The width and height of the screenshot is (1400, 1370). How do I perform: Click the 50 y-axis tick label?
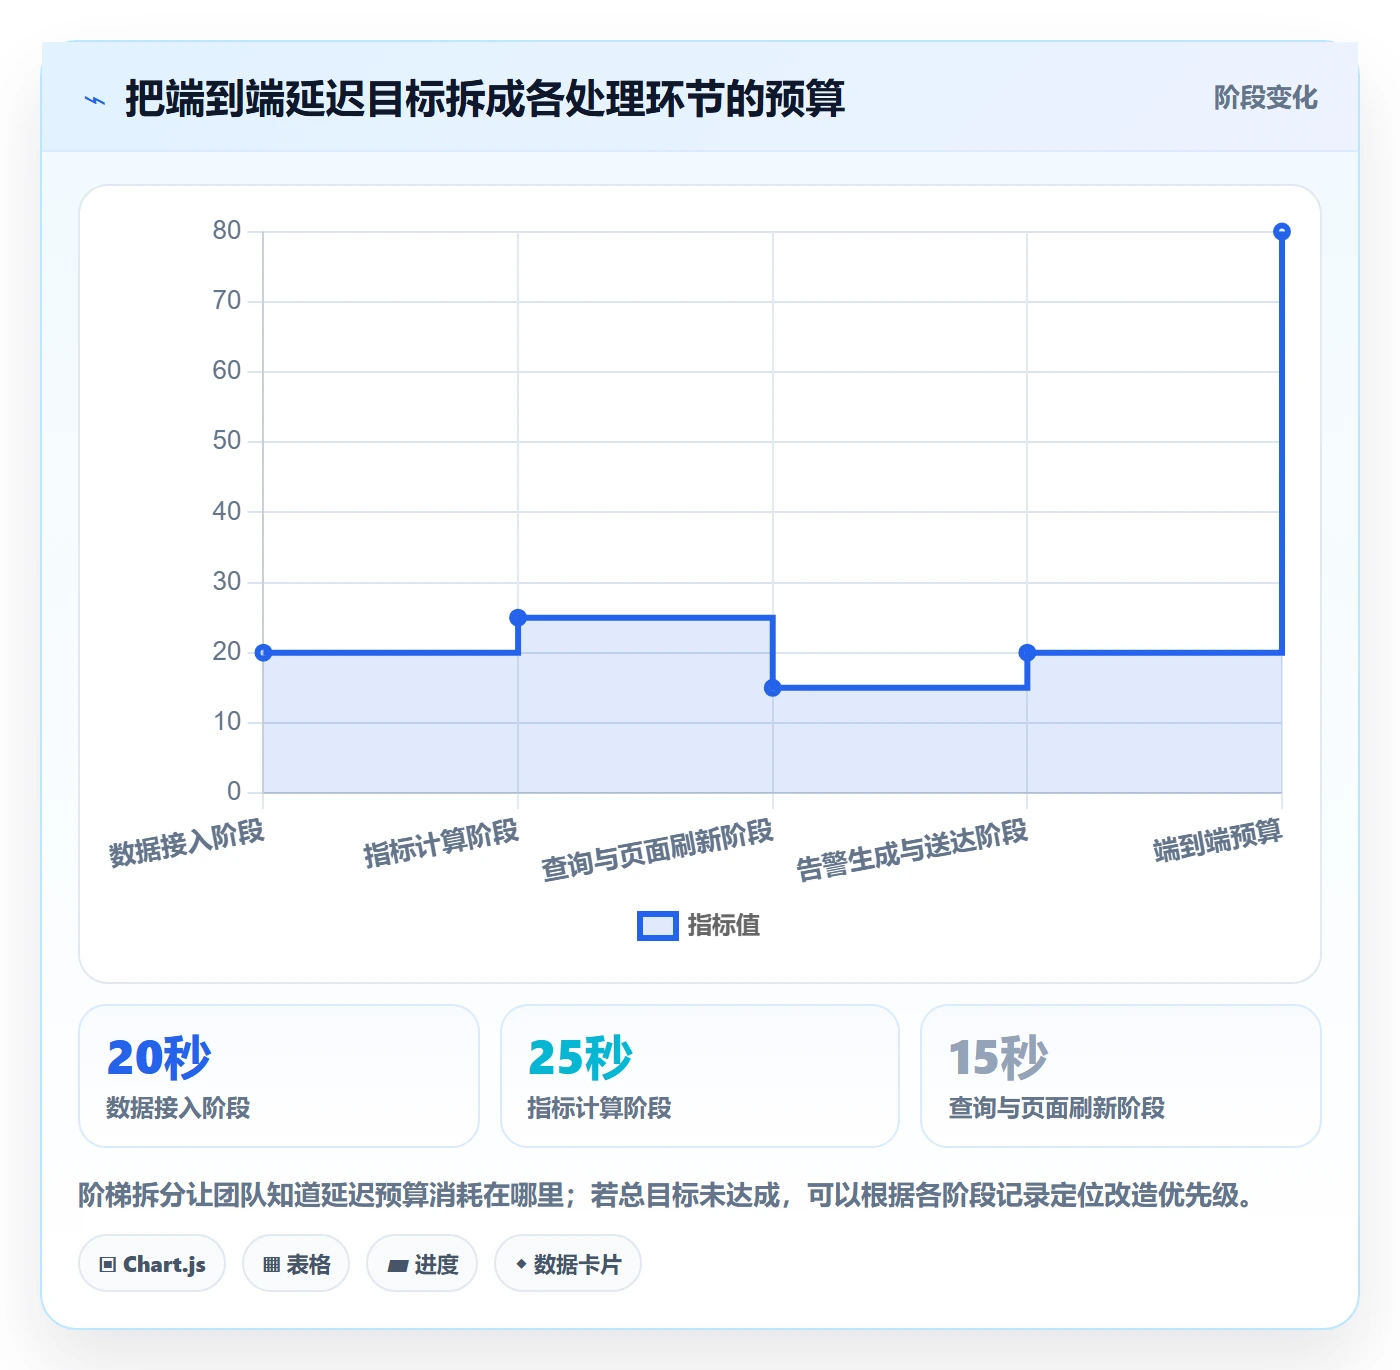[x=227, y=441]
